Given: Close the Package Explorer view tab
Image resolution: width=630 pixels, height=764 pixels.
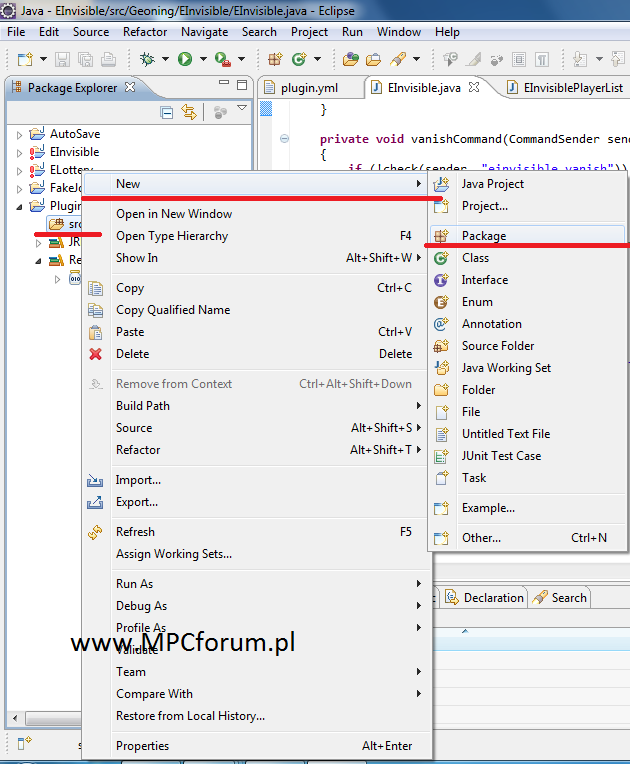Looking at the screenshot, I should (130, 87).
